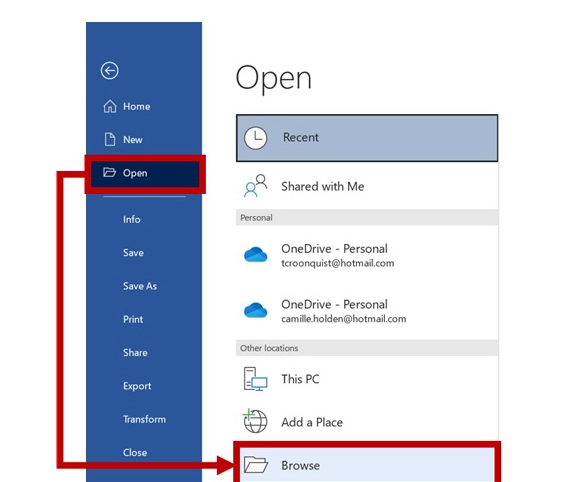Image resolution: width=588 pixels, height=482 pixels.
Task: Select Open in the backstage menu
Action: coord(145,173)
